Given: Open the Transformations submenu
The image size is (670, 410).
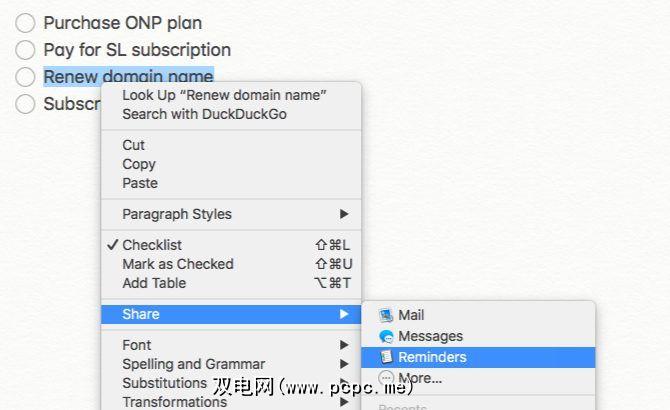Looking at the screenshot, I should [x=231, y=402].
